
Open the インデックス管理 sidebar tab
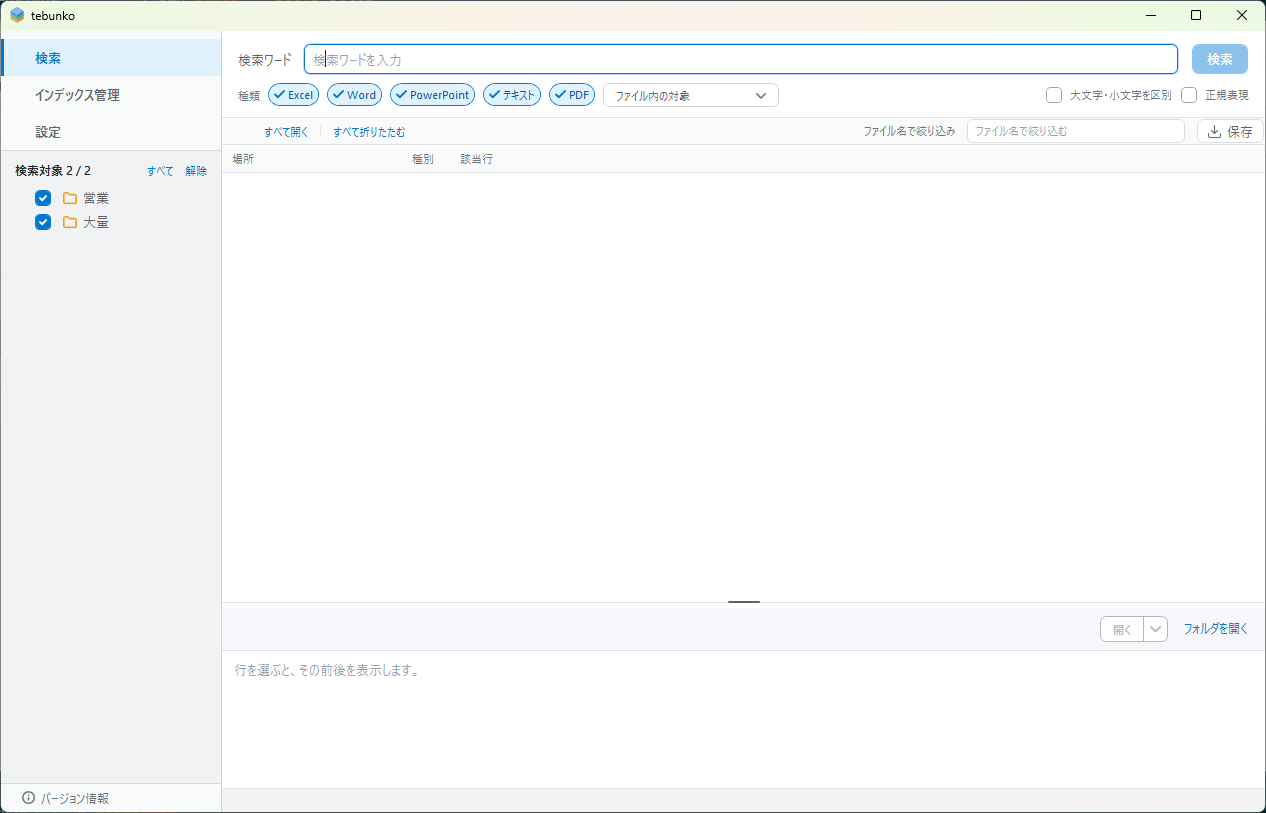(111, 95)
